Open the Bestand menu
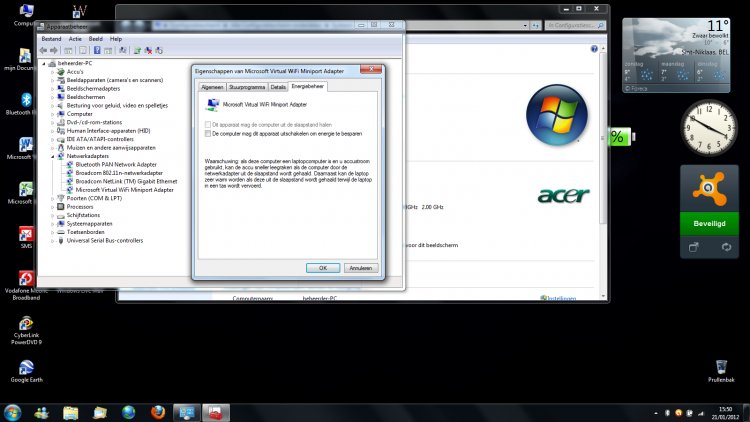This screenshot has width=750, height=422. [x=51, y=38]
